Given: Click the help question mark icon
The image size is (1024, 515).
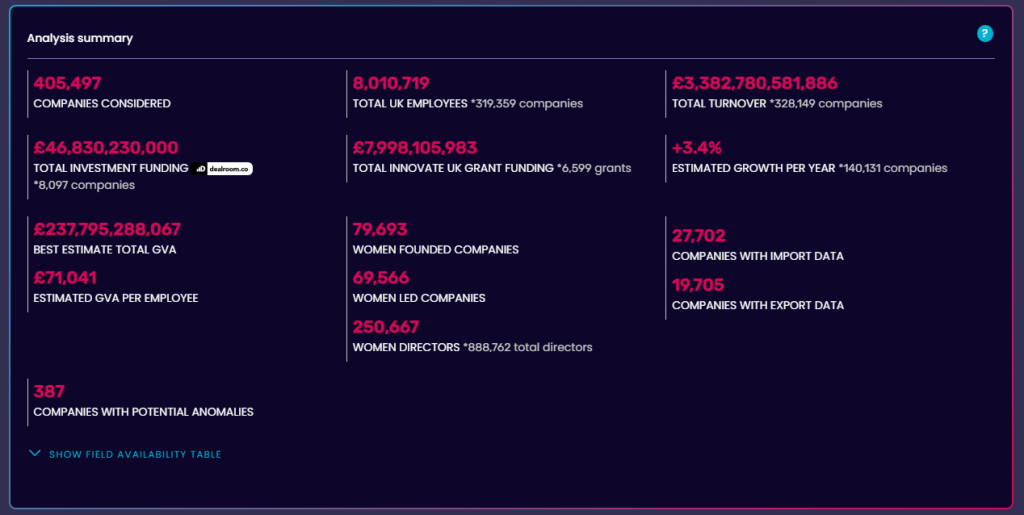Looking at the screenshot, I should pos(985,34).
